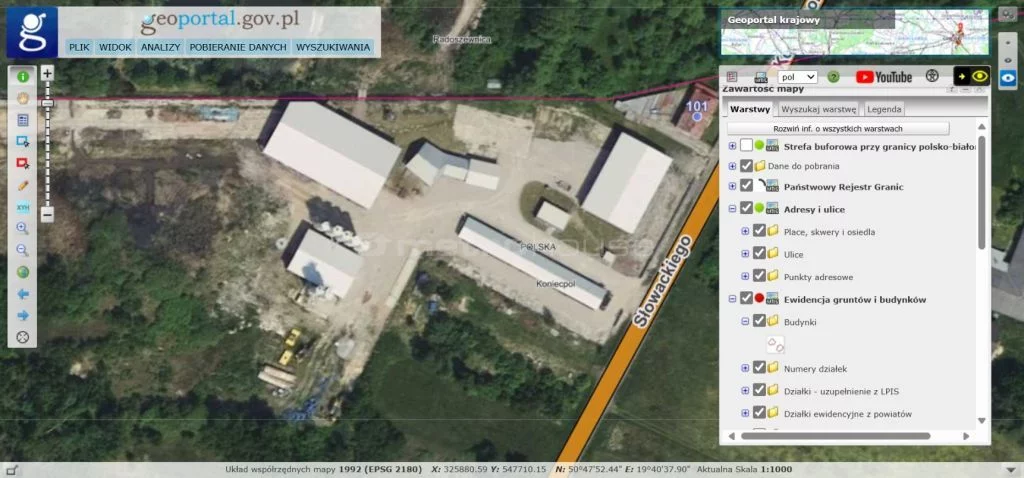This screenshot has width=1024, height=478.
Task: Click address point 101 on map
Action: point(697,116)
